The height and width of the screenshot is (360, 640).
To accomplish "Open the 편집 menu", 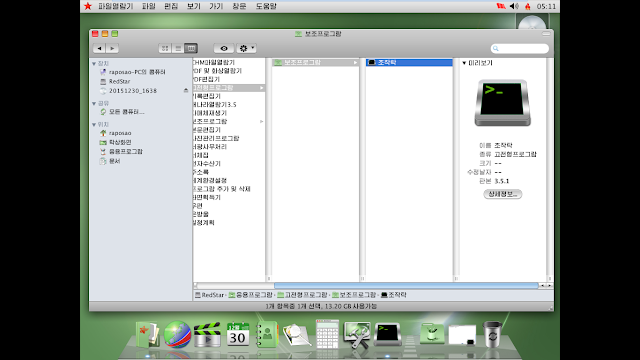I will click(x=171, y=6).
